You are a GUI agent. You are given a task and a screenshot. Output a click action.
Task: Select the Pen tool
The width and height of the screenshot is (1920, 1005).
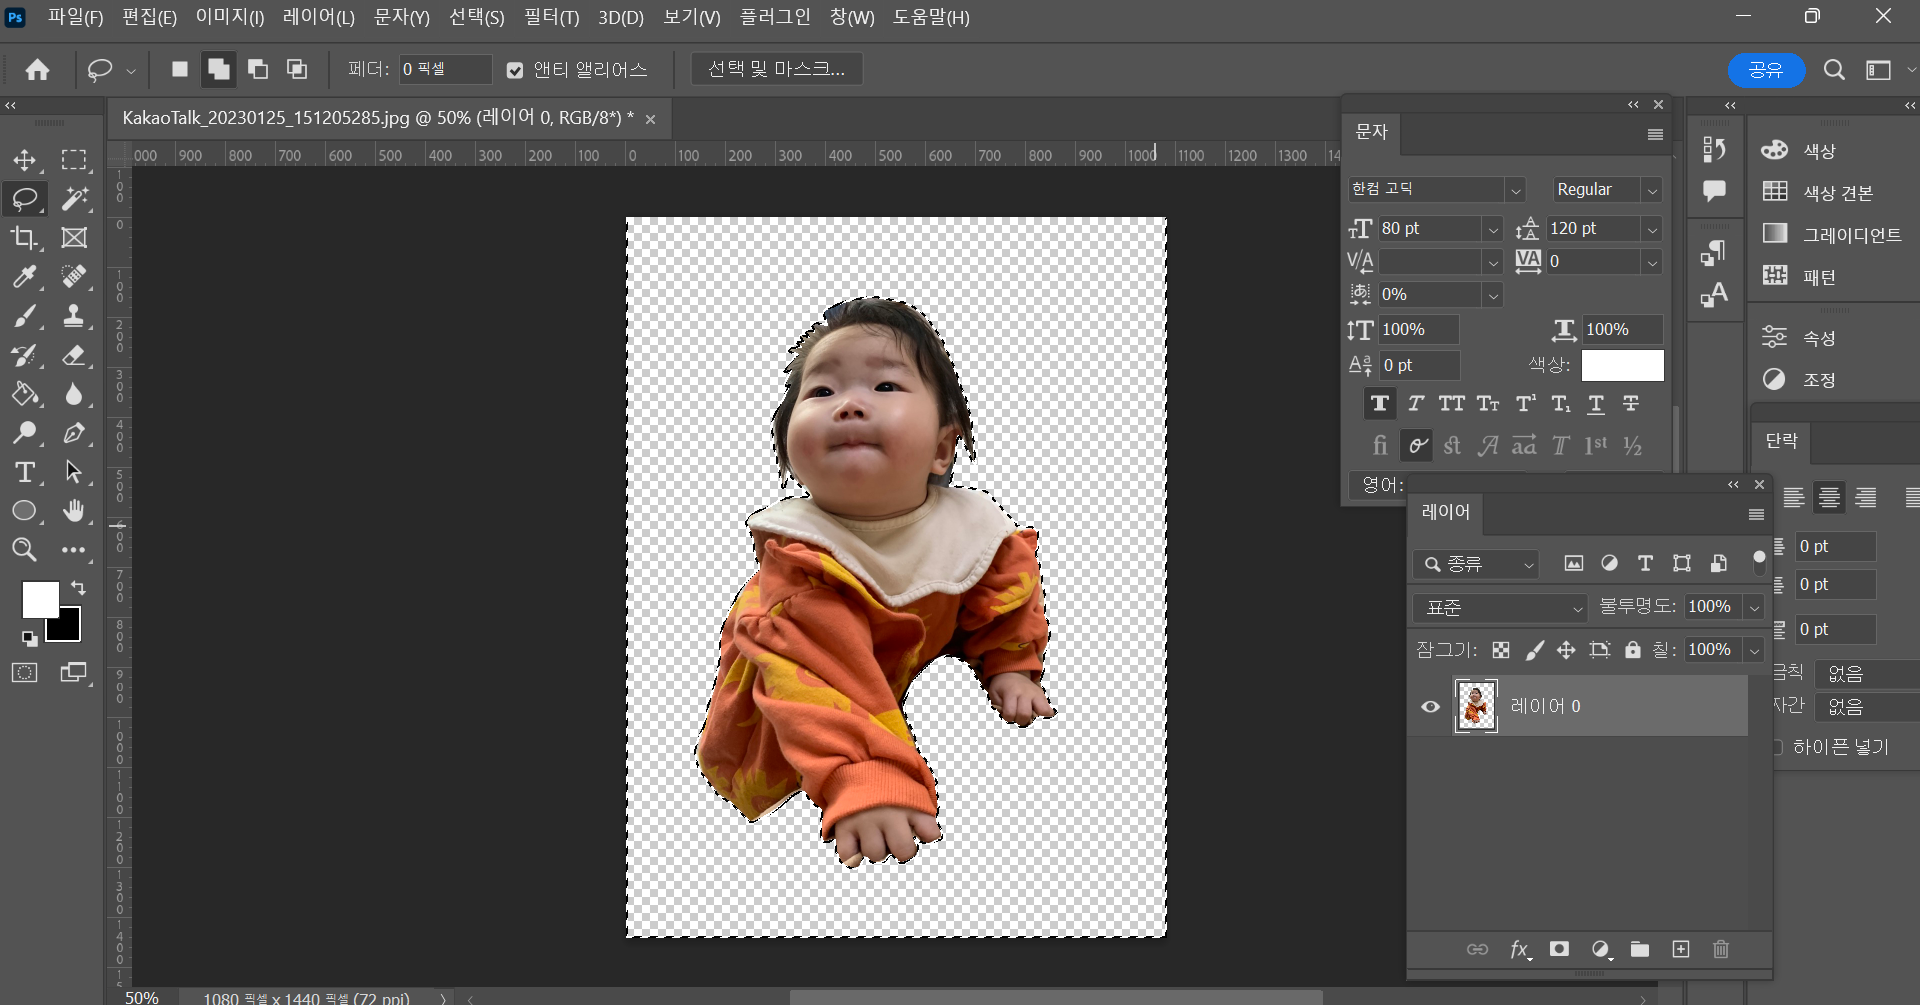[x=74, y=433]
